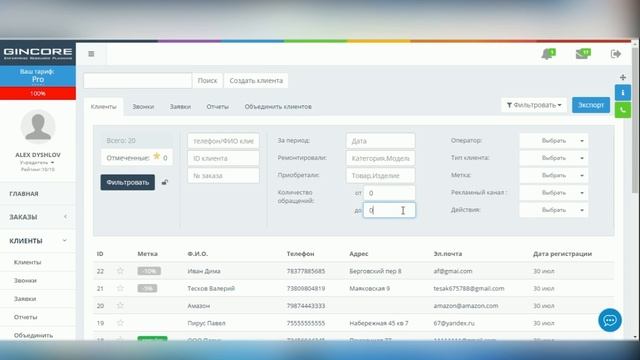640x360 pixels.
Task: Open the notifications bell icon
Action: click(x=548, y=54)
